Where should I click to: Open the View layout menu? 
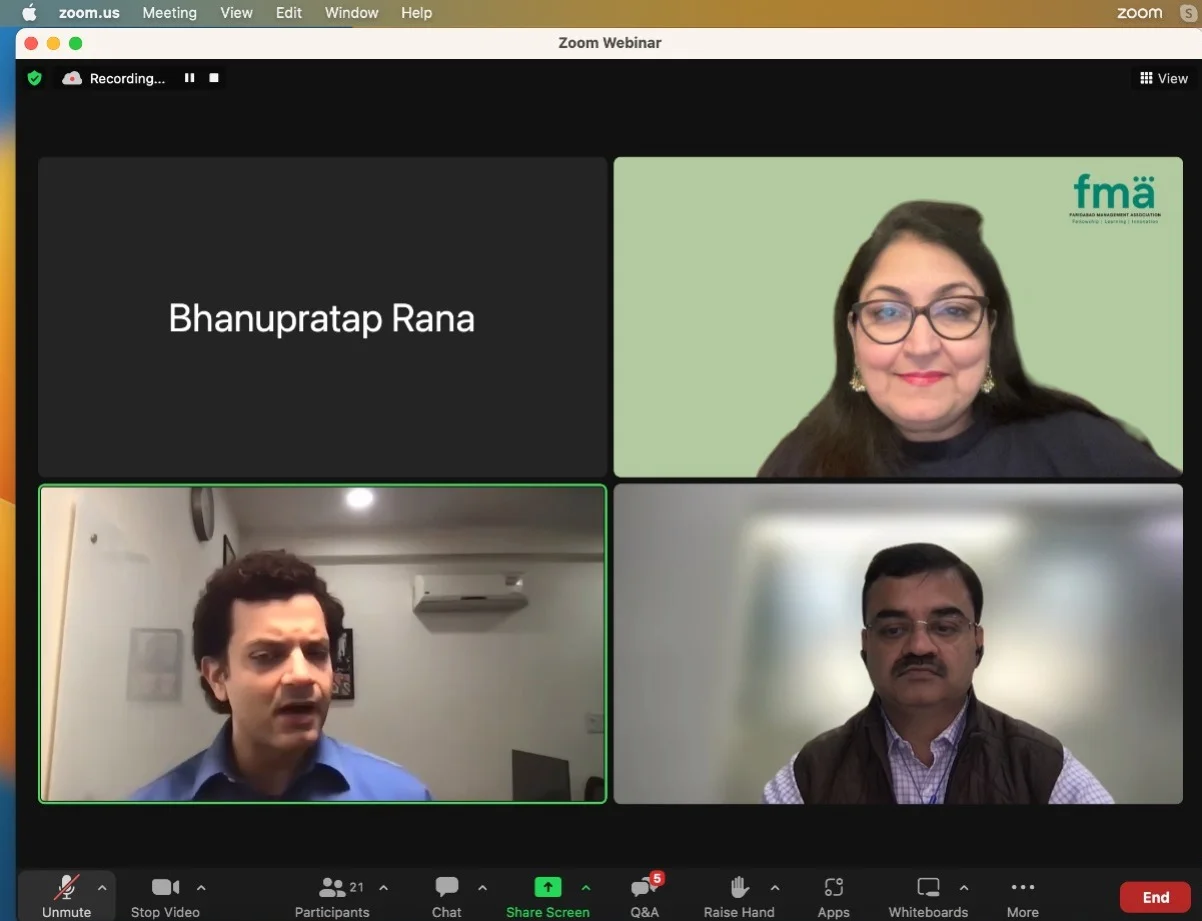click(1164, 78)
